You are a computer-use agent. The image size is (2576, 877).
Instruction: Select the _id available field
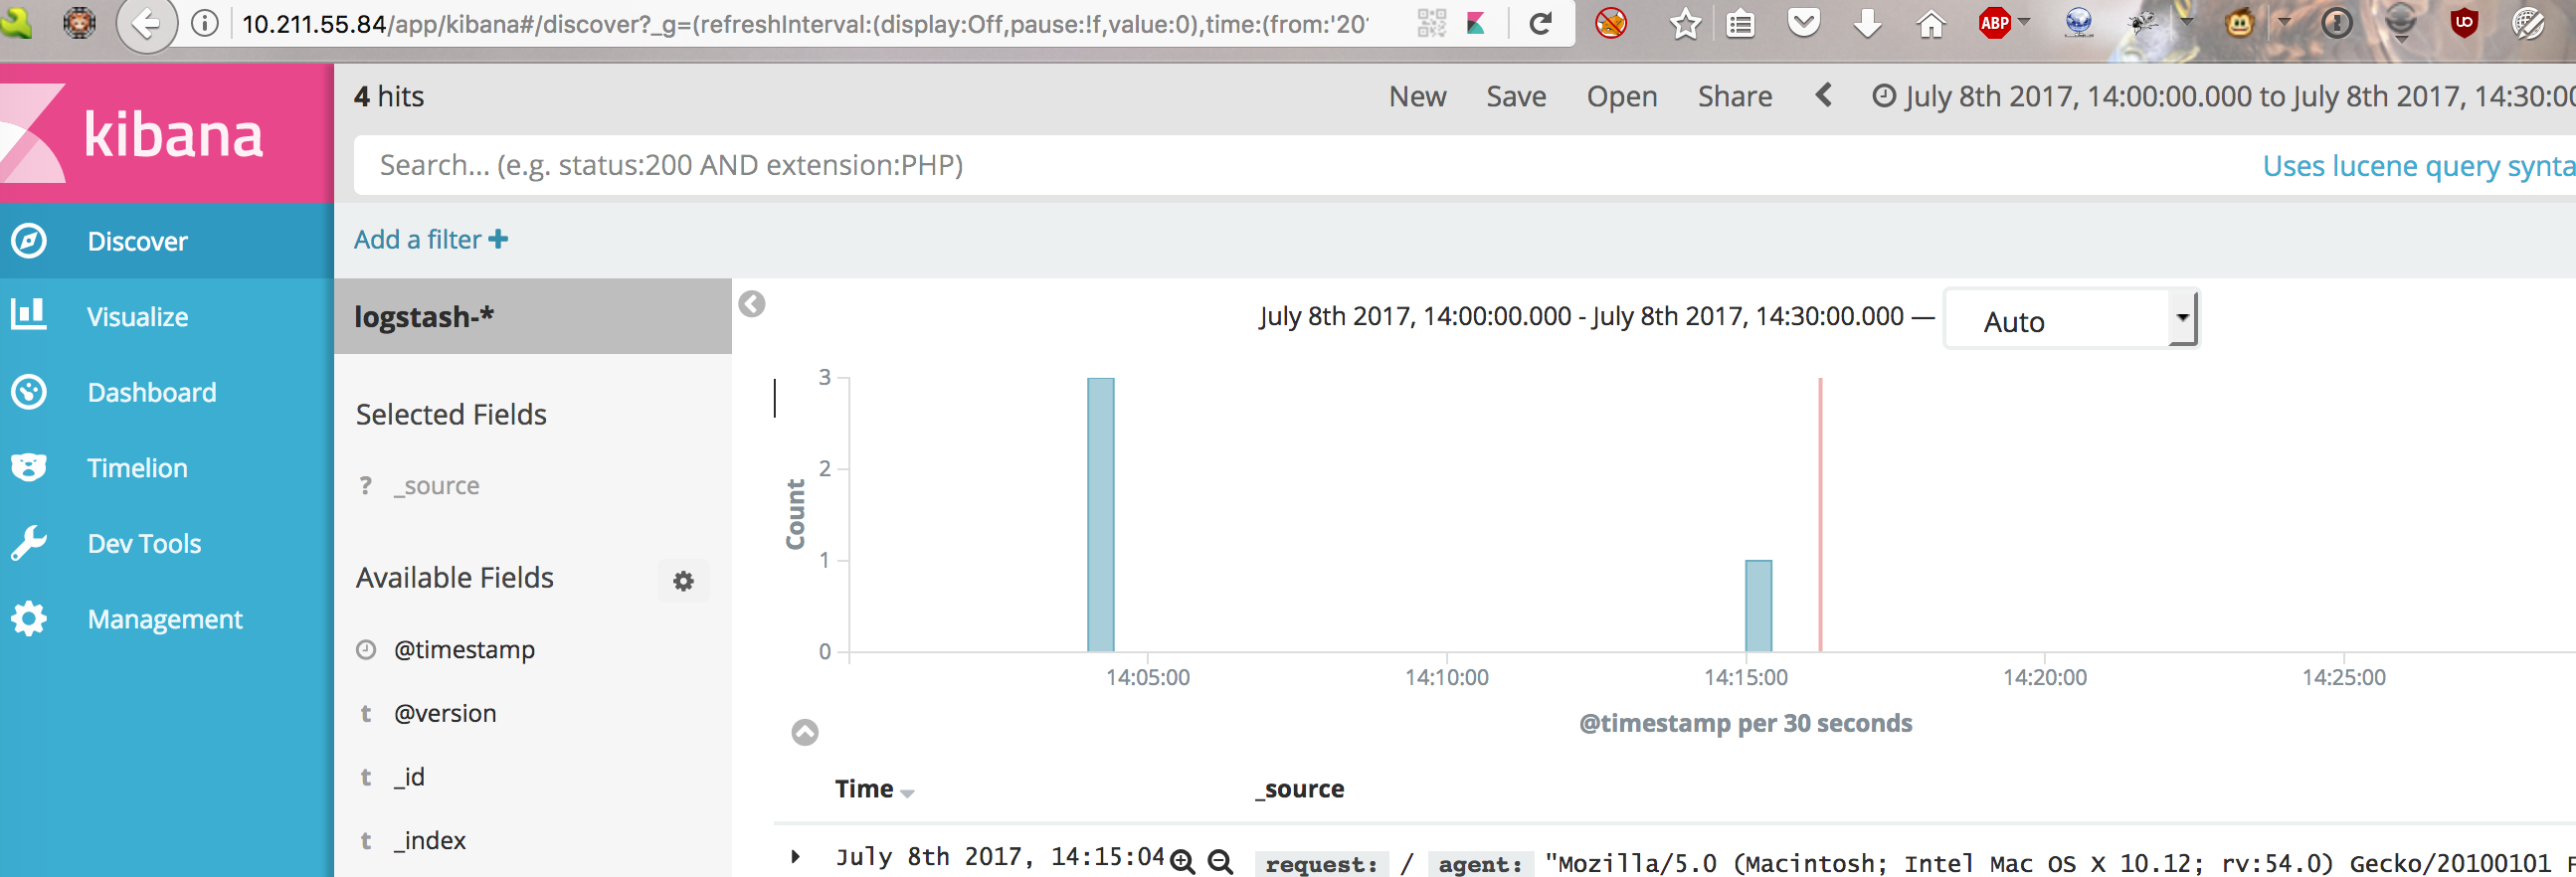point(409,776)
